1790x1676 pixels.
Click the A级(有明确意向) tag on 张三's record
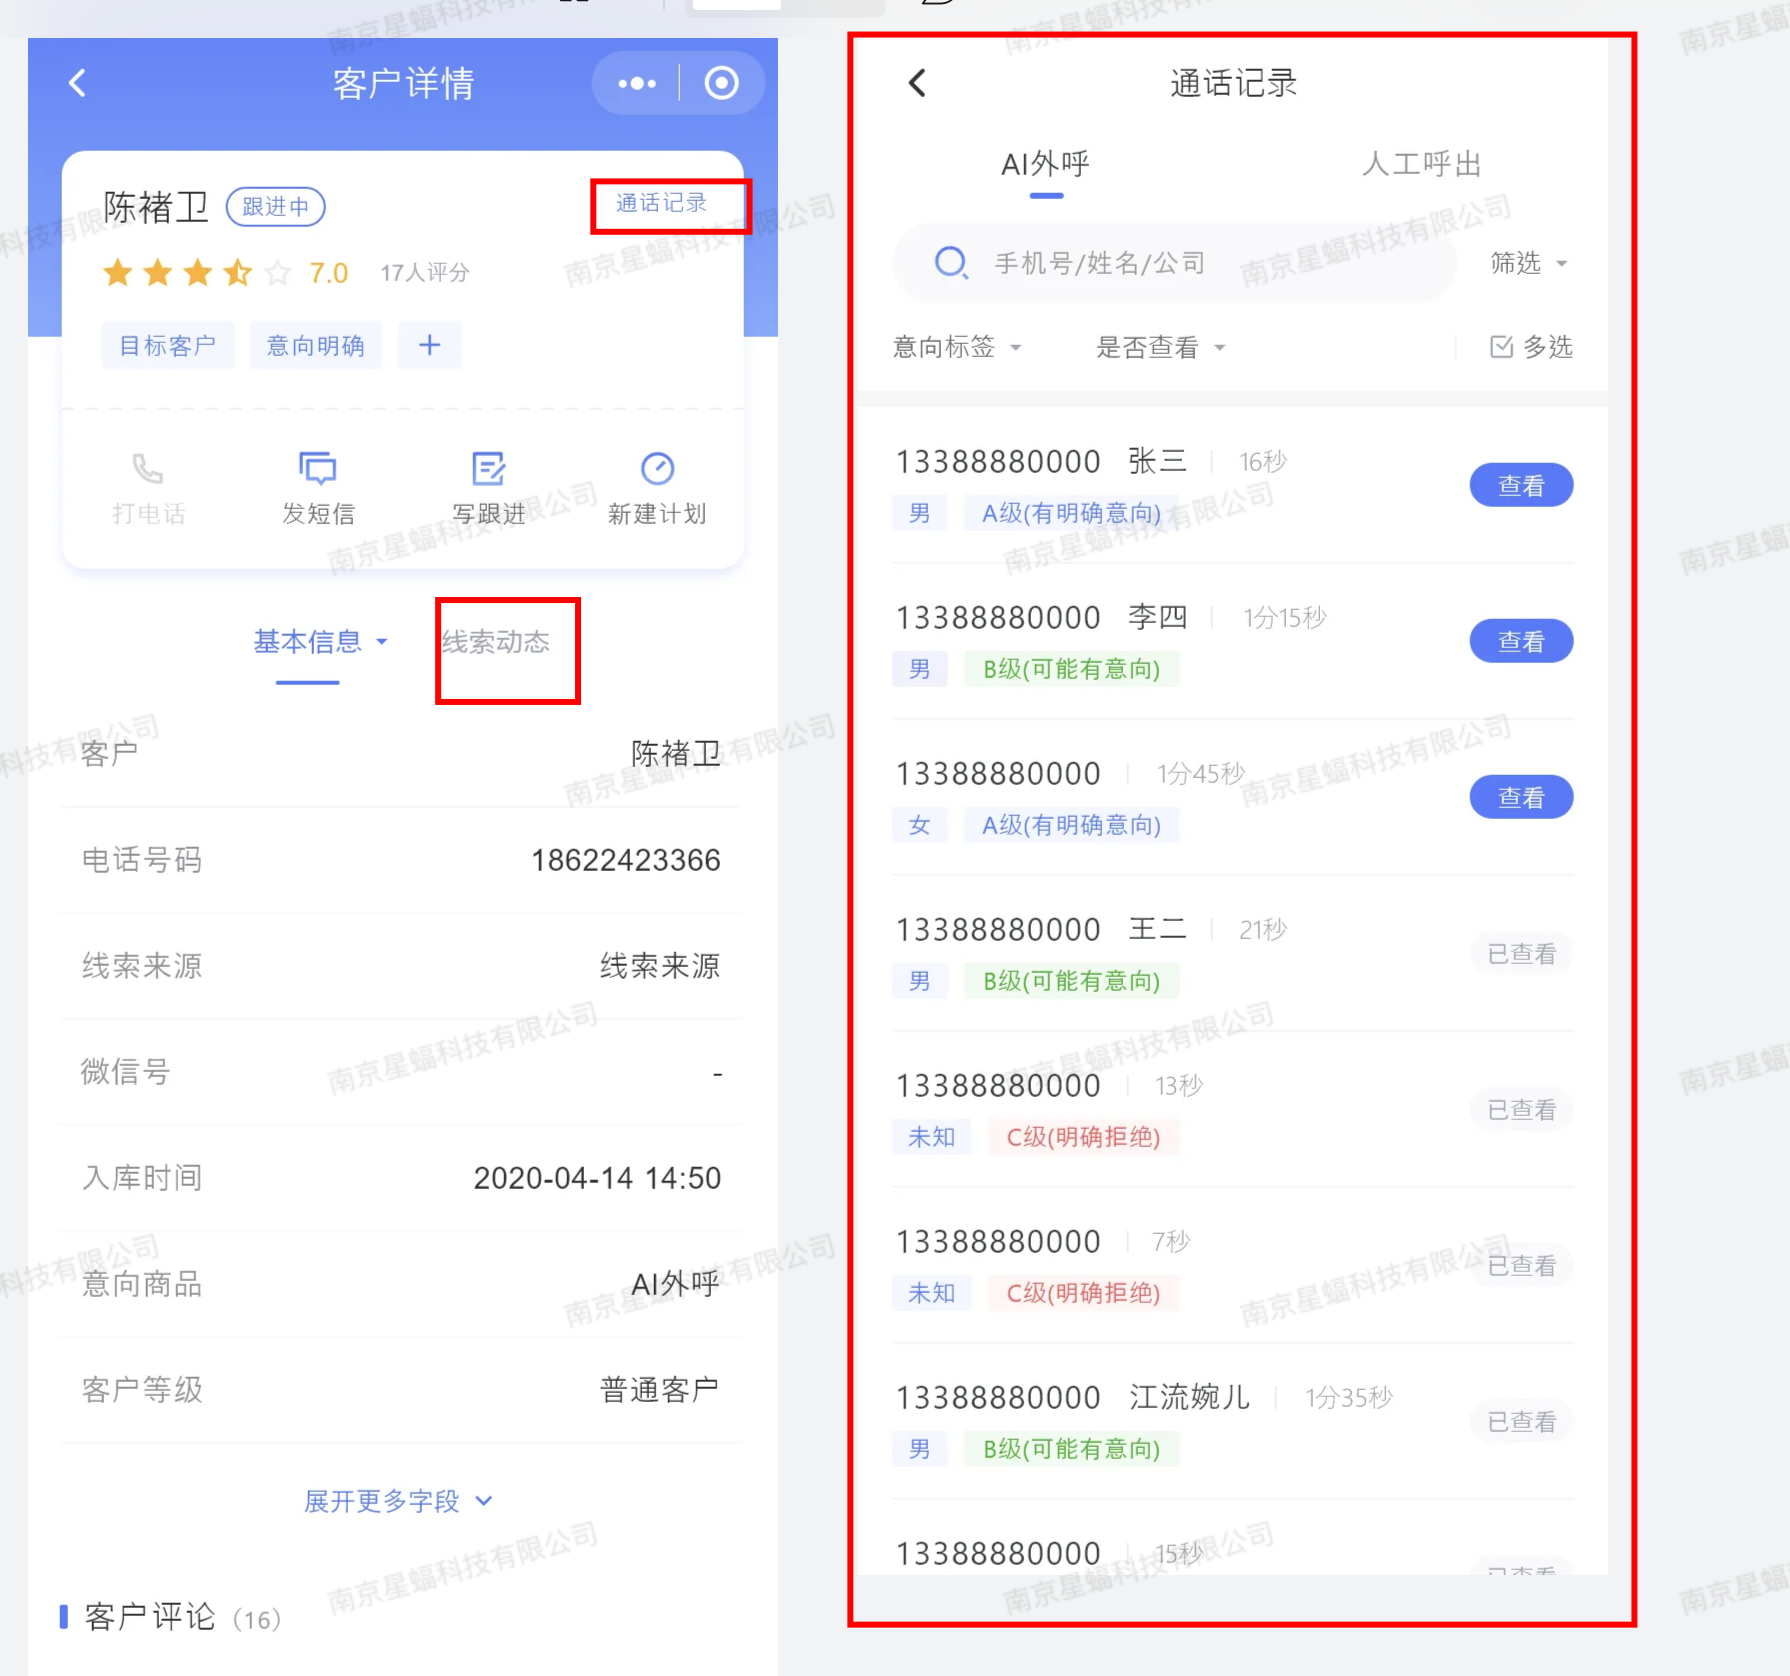(1071, 513)
